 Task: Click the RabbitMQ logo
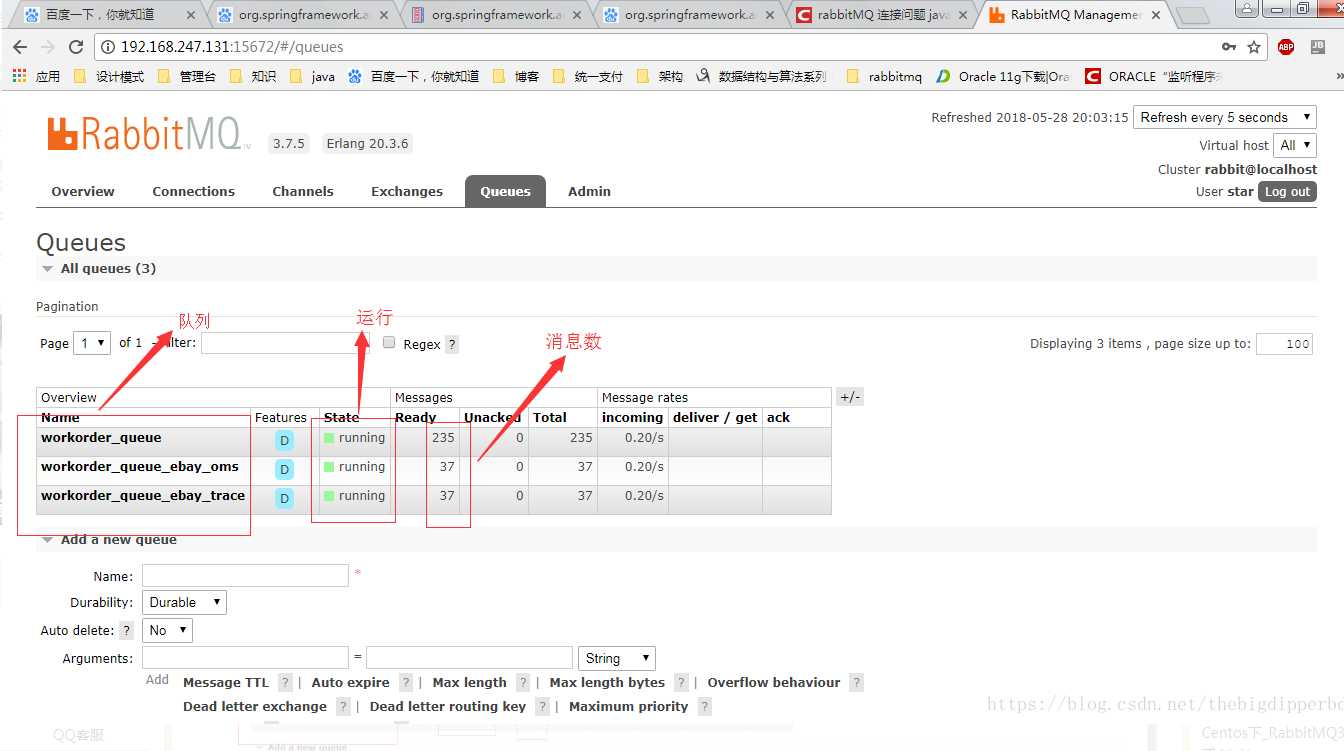coord(148,133)
